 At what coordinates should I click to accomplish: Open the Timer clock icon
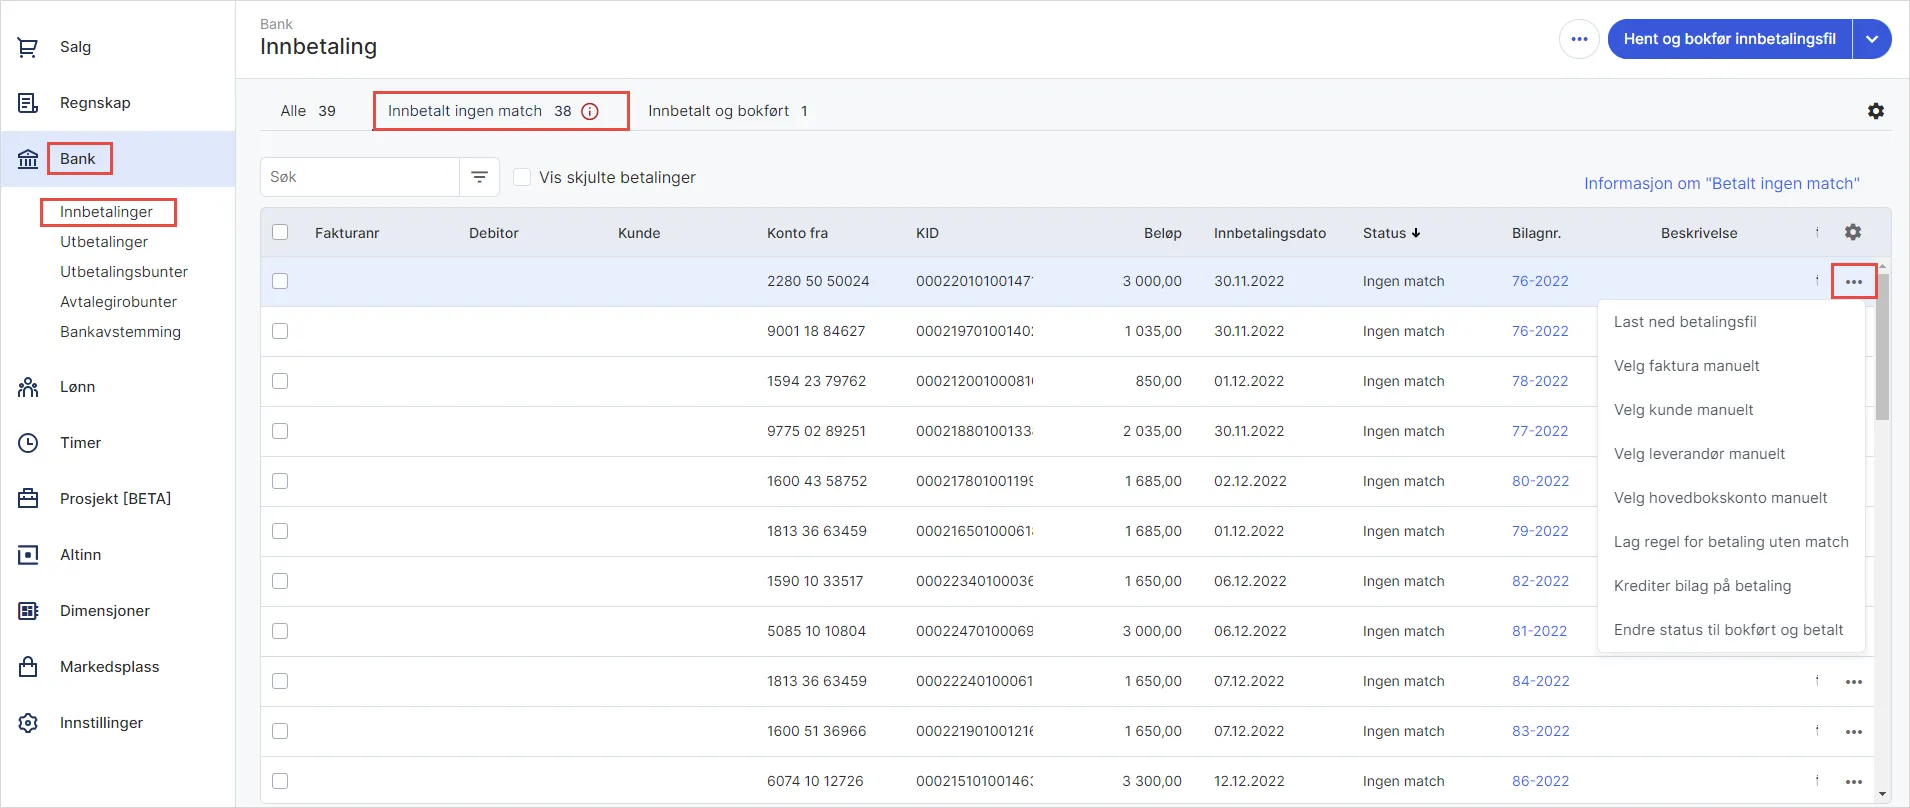28,443
